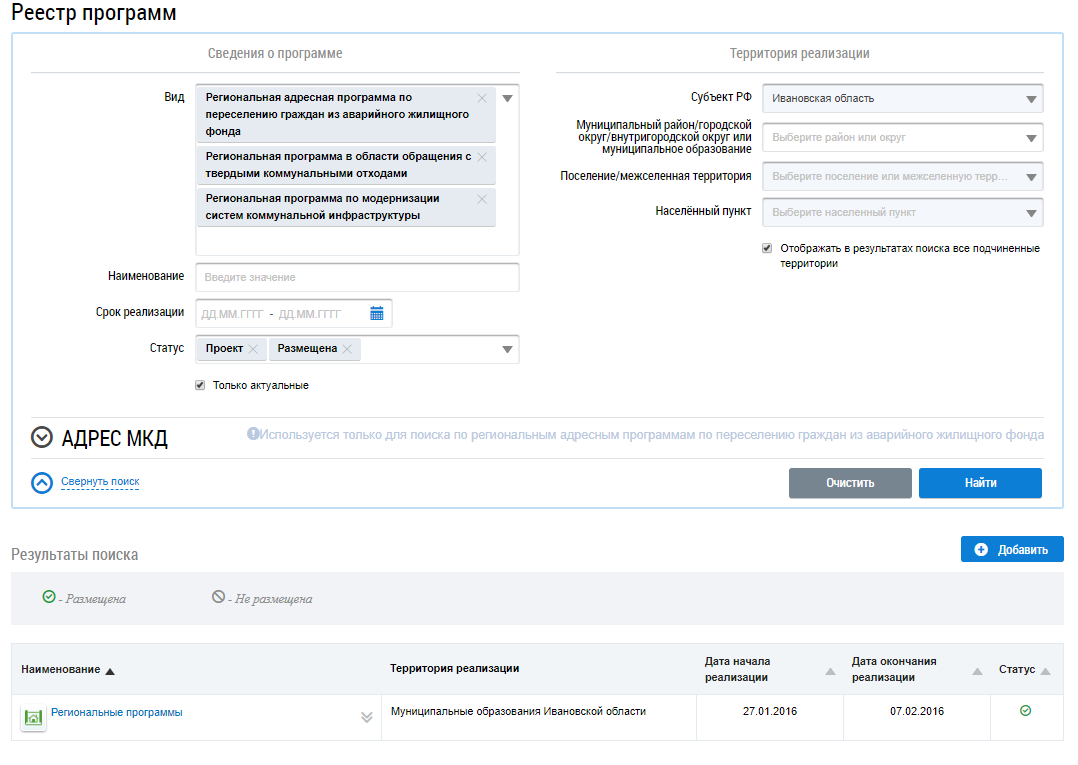This screenshot has width=1078, height=765.
Task: Uncheck the show all subordinate territories checkbox
Action: point(767,248)
